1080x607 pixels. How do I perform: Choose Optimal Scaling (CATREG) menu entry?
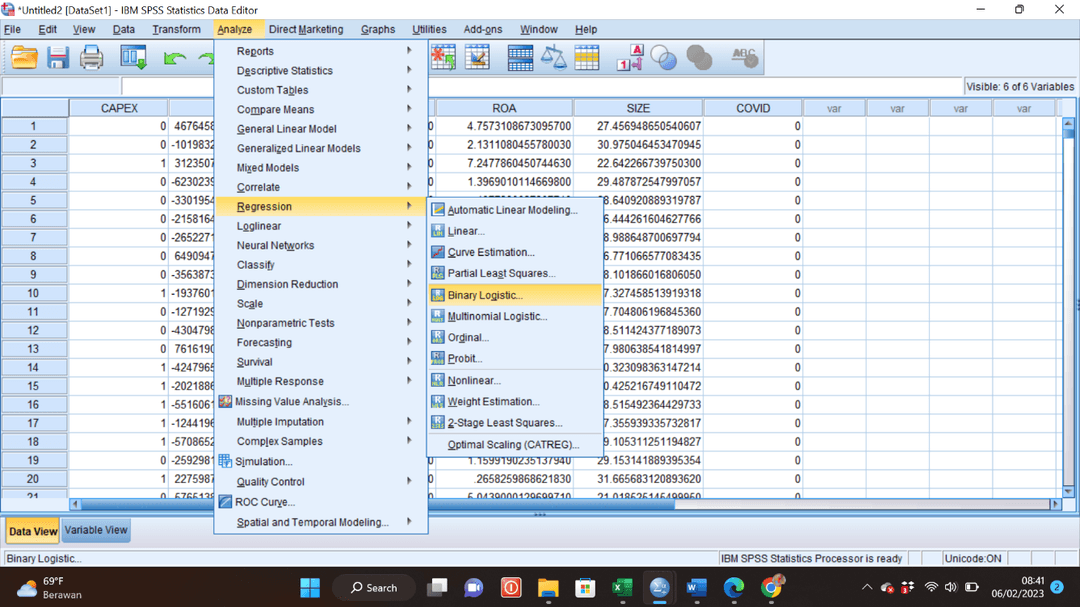[513, 444]
